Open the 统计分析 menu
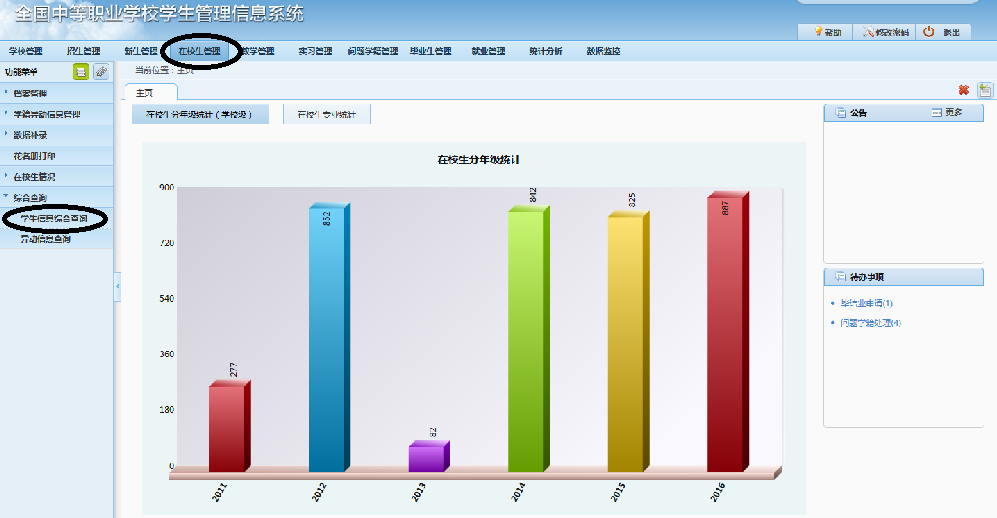Viewport: 997px width, 518px height. click(x=546, y=51)
